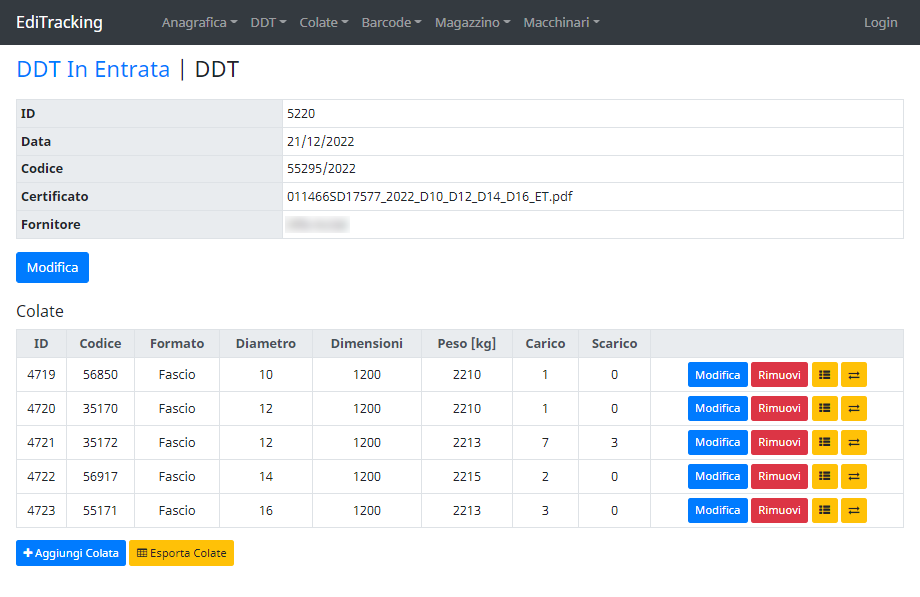
Task: Open the Colate navbar menu
Action: pyautogui.click(x=324, y=22)
